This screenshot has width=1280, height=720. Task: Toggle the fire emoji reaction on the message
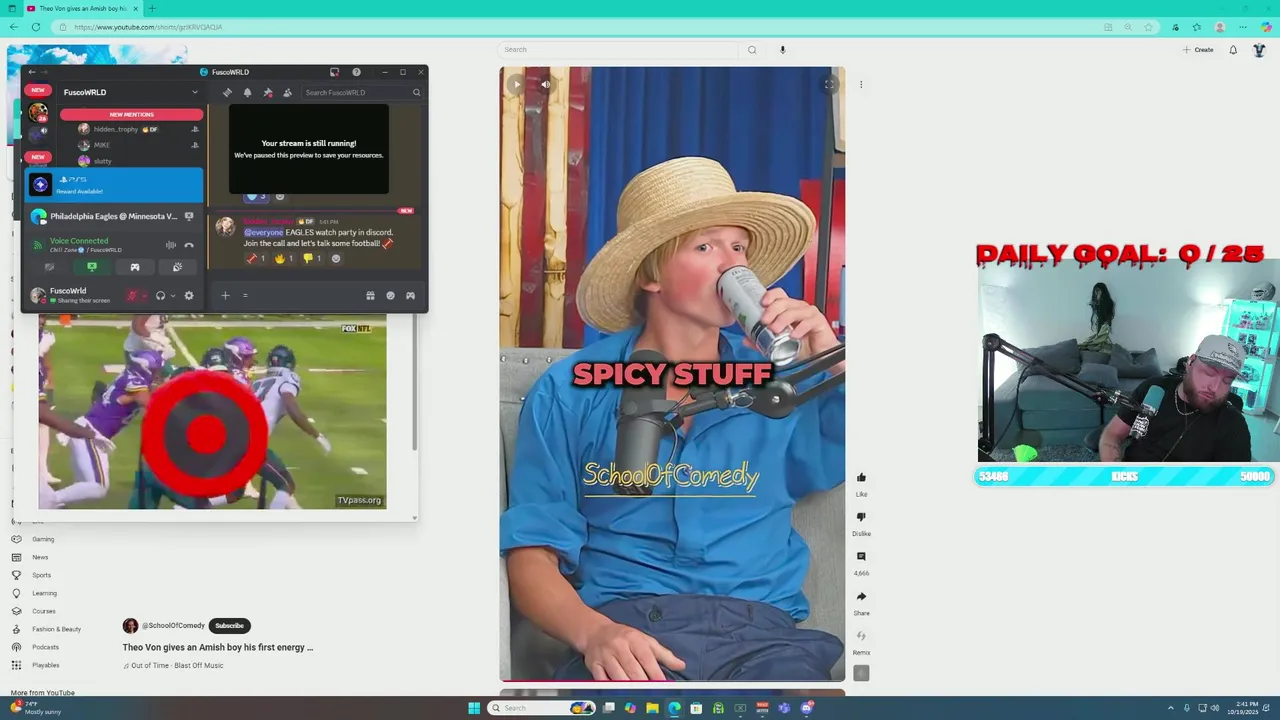[x=284, y=258]
